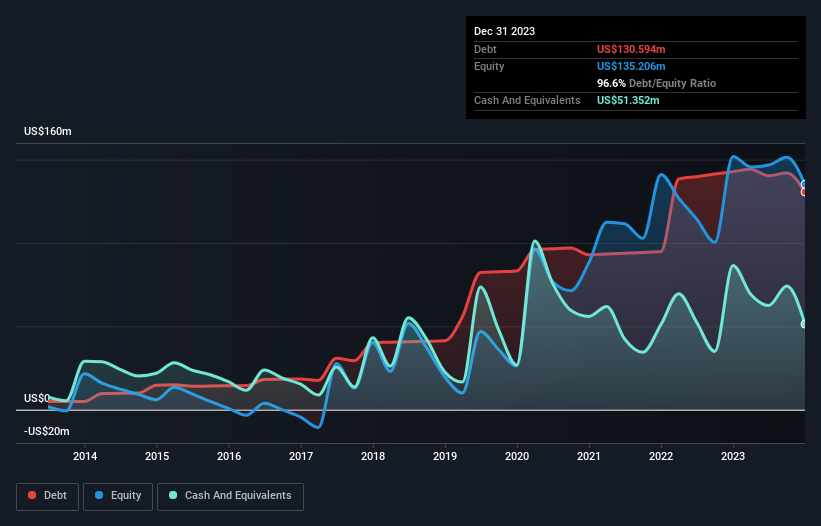Select the 2023 x-axis label
Image resolution: width=821 pixels, height=526 pixels.
point(733,456)
